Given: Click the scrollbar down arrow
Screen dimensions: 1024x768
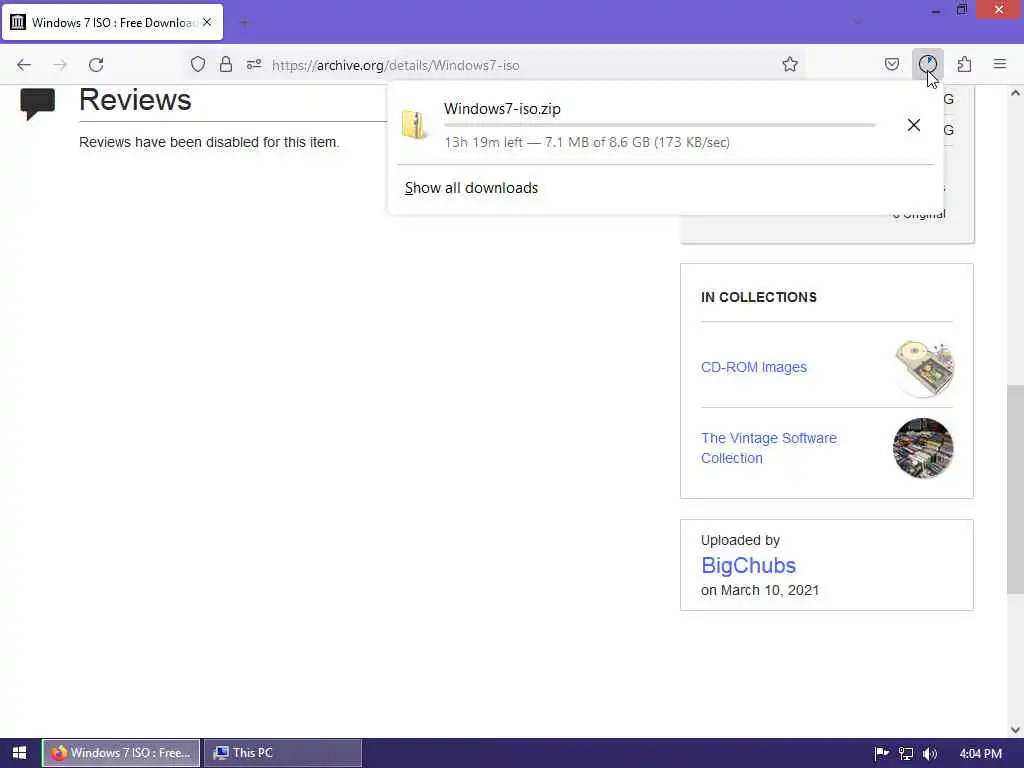Looking at the screenshot, I should coord(1015,730).
